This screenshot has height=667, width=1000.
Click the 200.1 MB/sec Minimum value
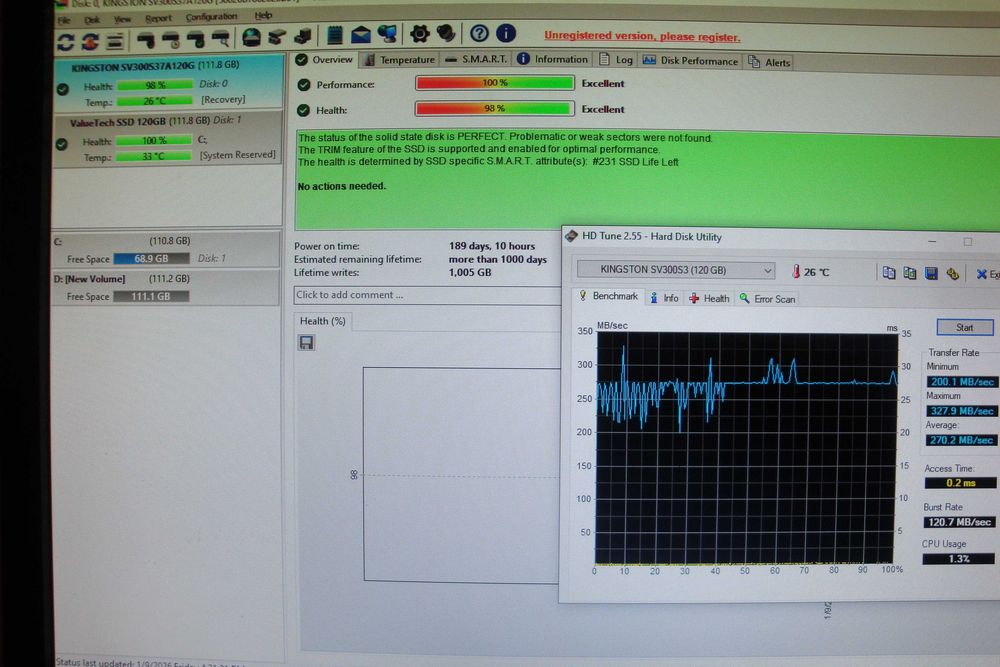point(962,381)
